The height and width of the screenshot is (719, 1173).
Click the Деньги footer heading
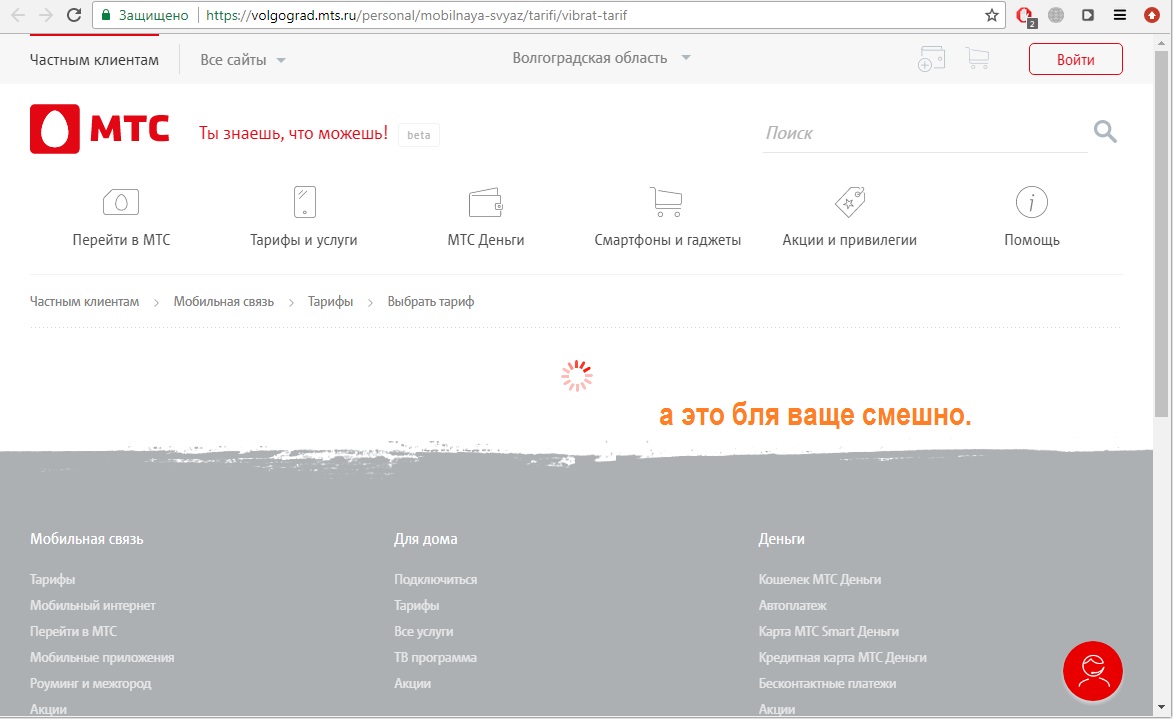coord(782,539)
